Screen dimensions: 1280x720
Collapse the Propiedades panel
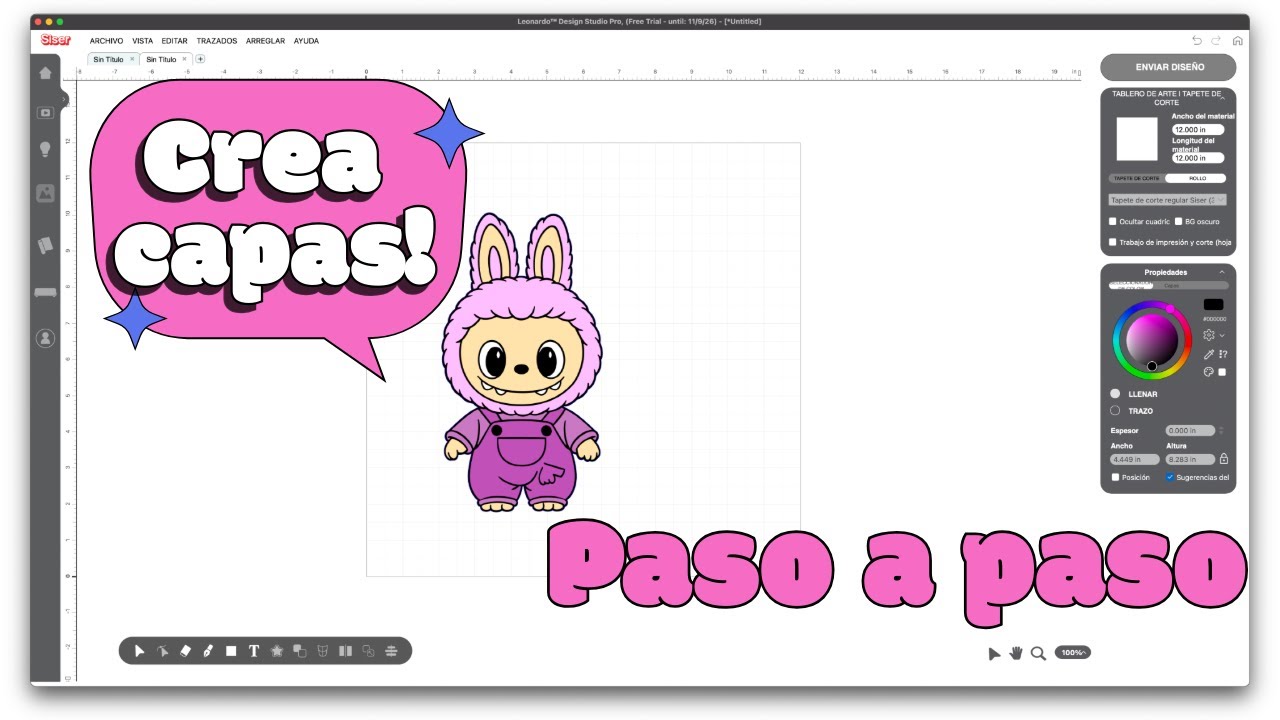(x=1222, y=272)
